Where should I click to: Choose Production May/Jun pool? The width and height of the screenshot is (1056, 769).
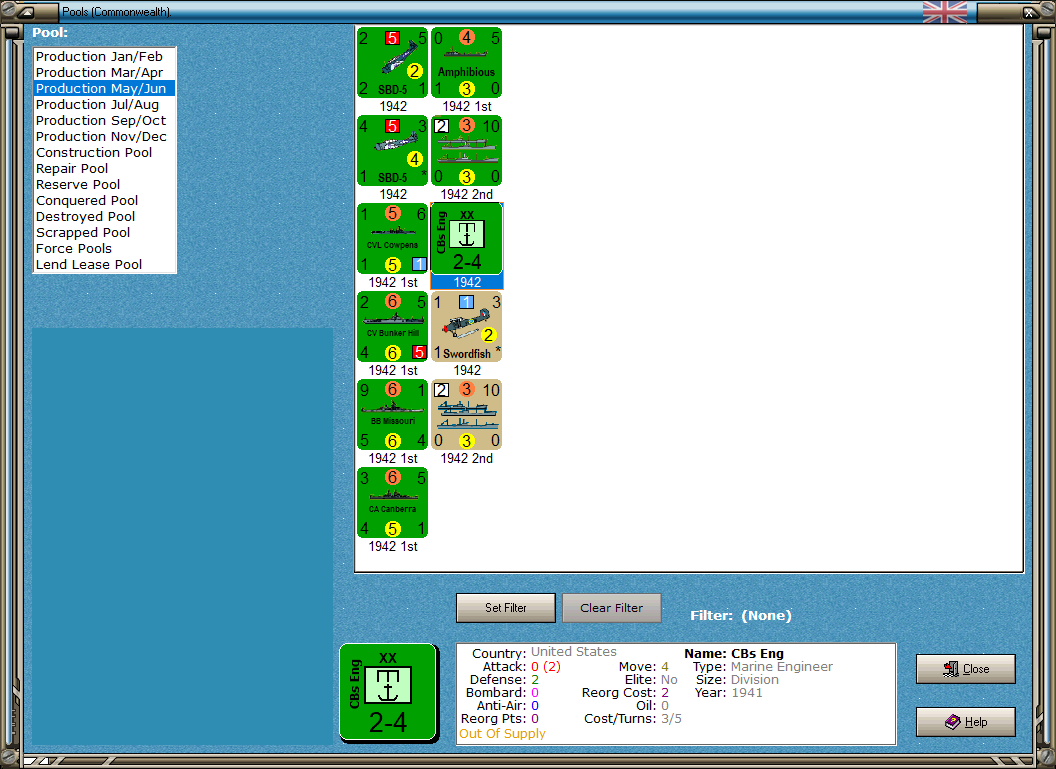104,88
